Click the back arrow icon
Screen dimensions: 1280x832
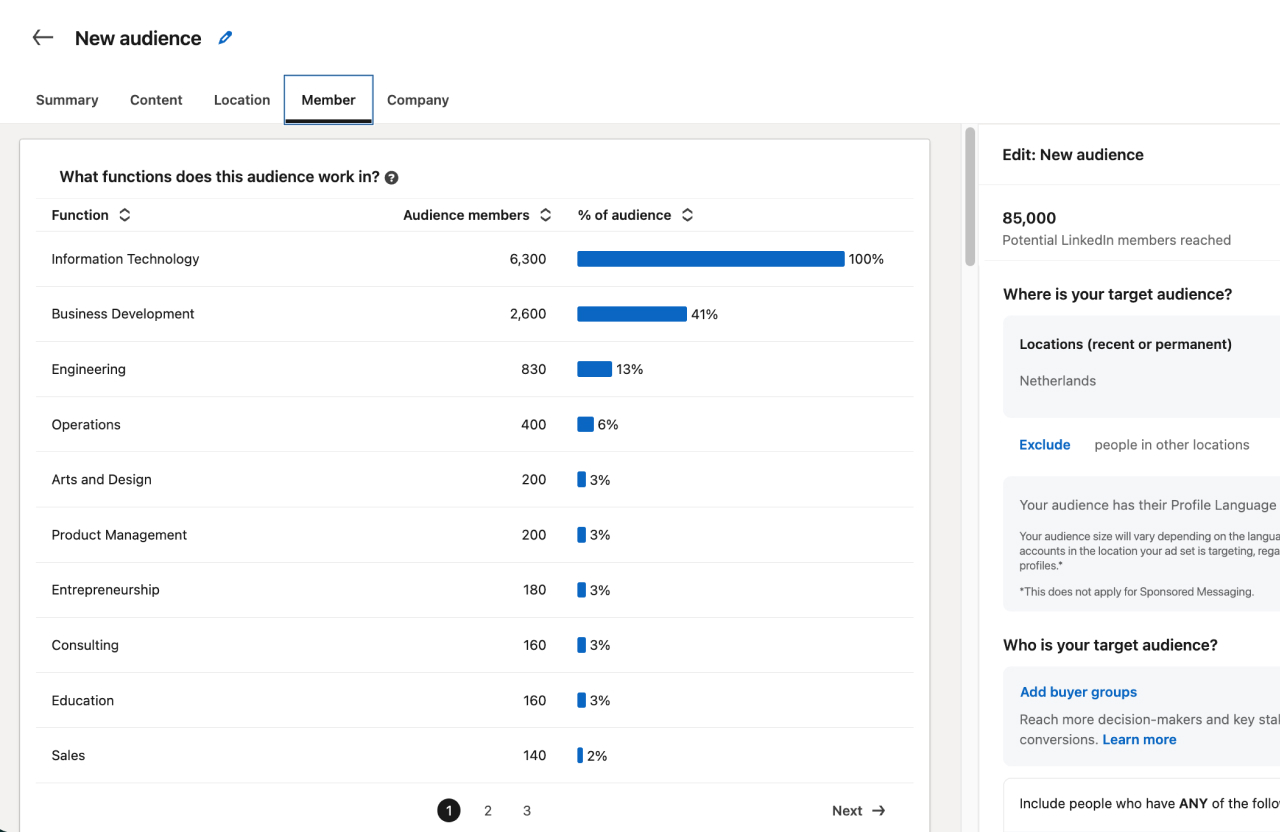[42, 38]
